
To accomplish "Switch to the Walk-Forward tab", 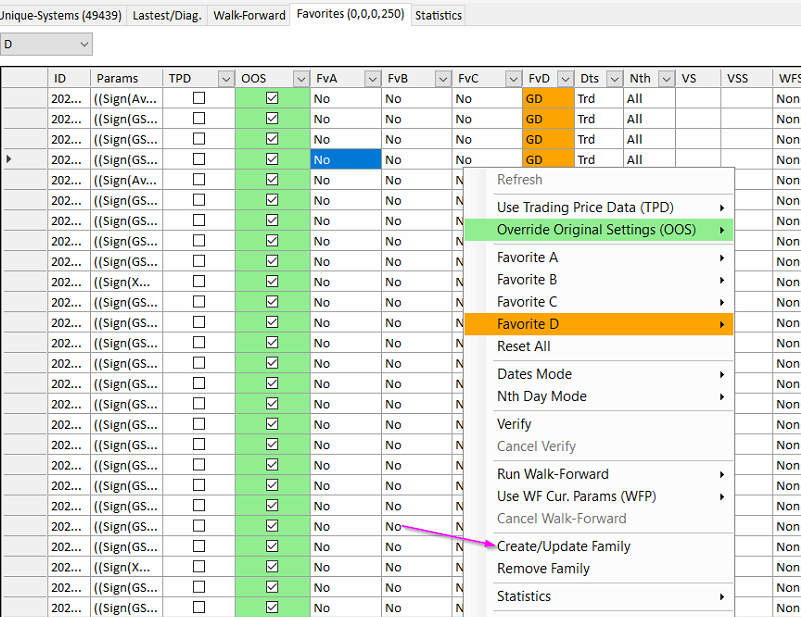I will (x=249, y=15).
